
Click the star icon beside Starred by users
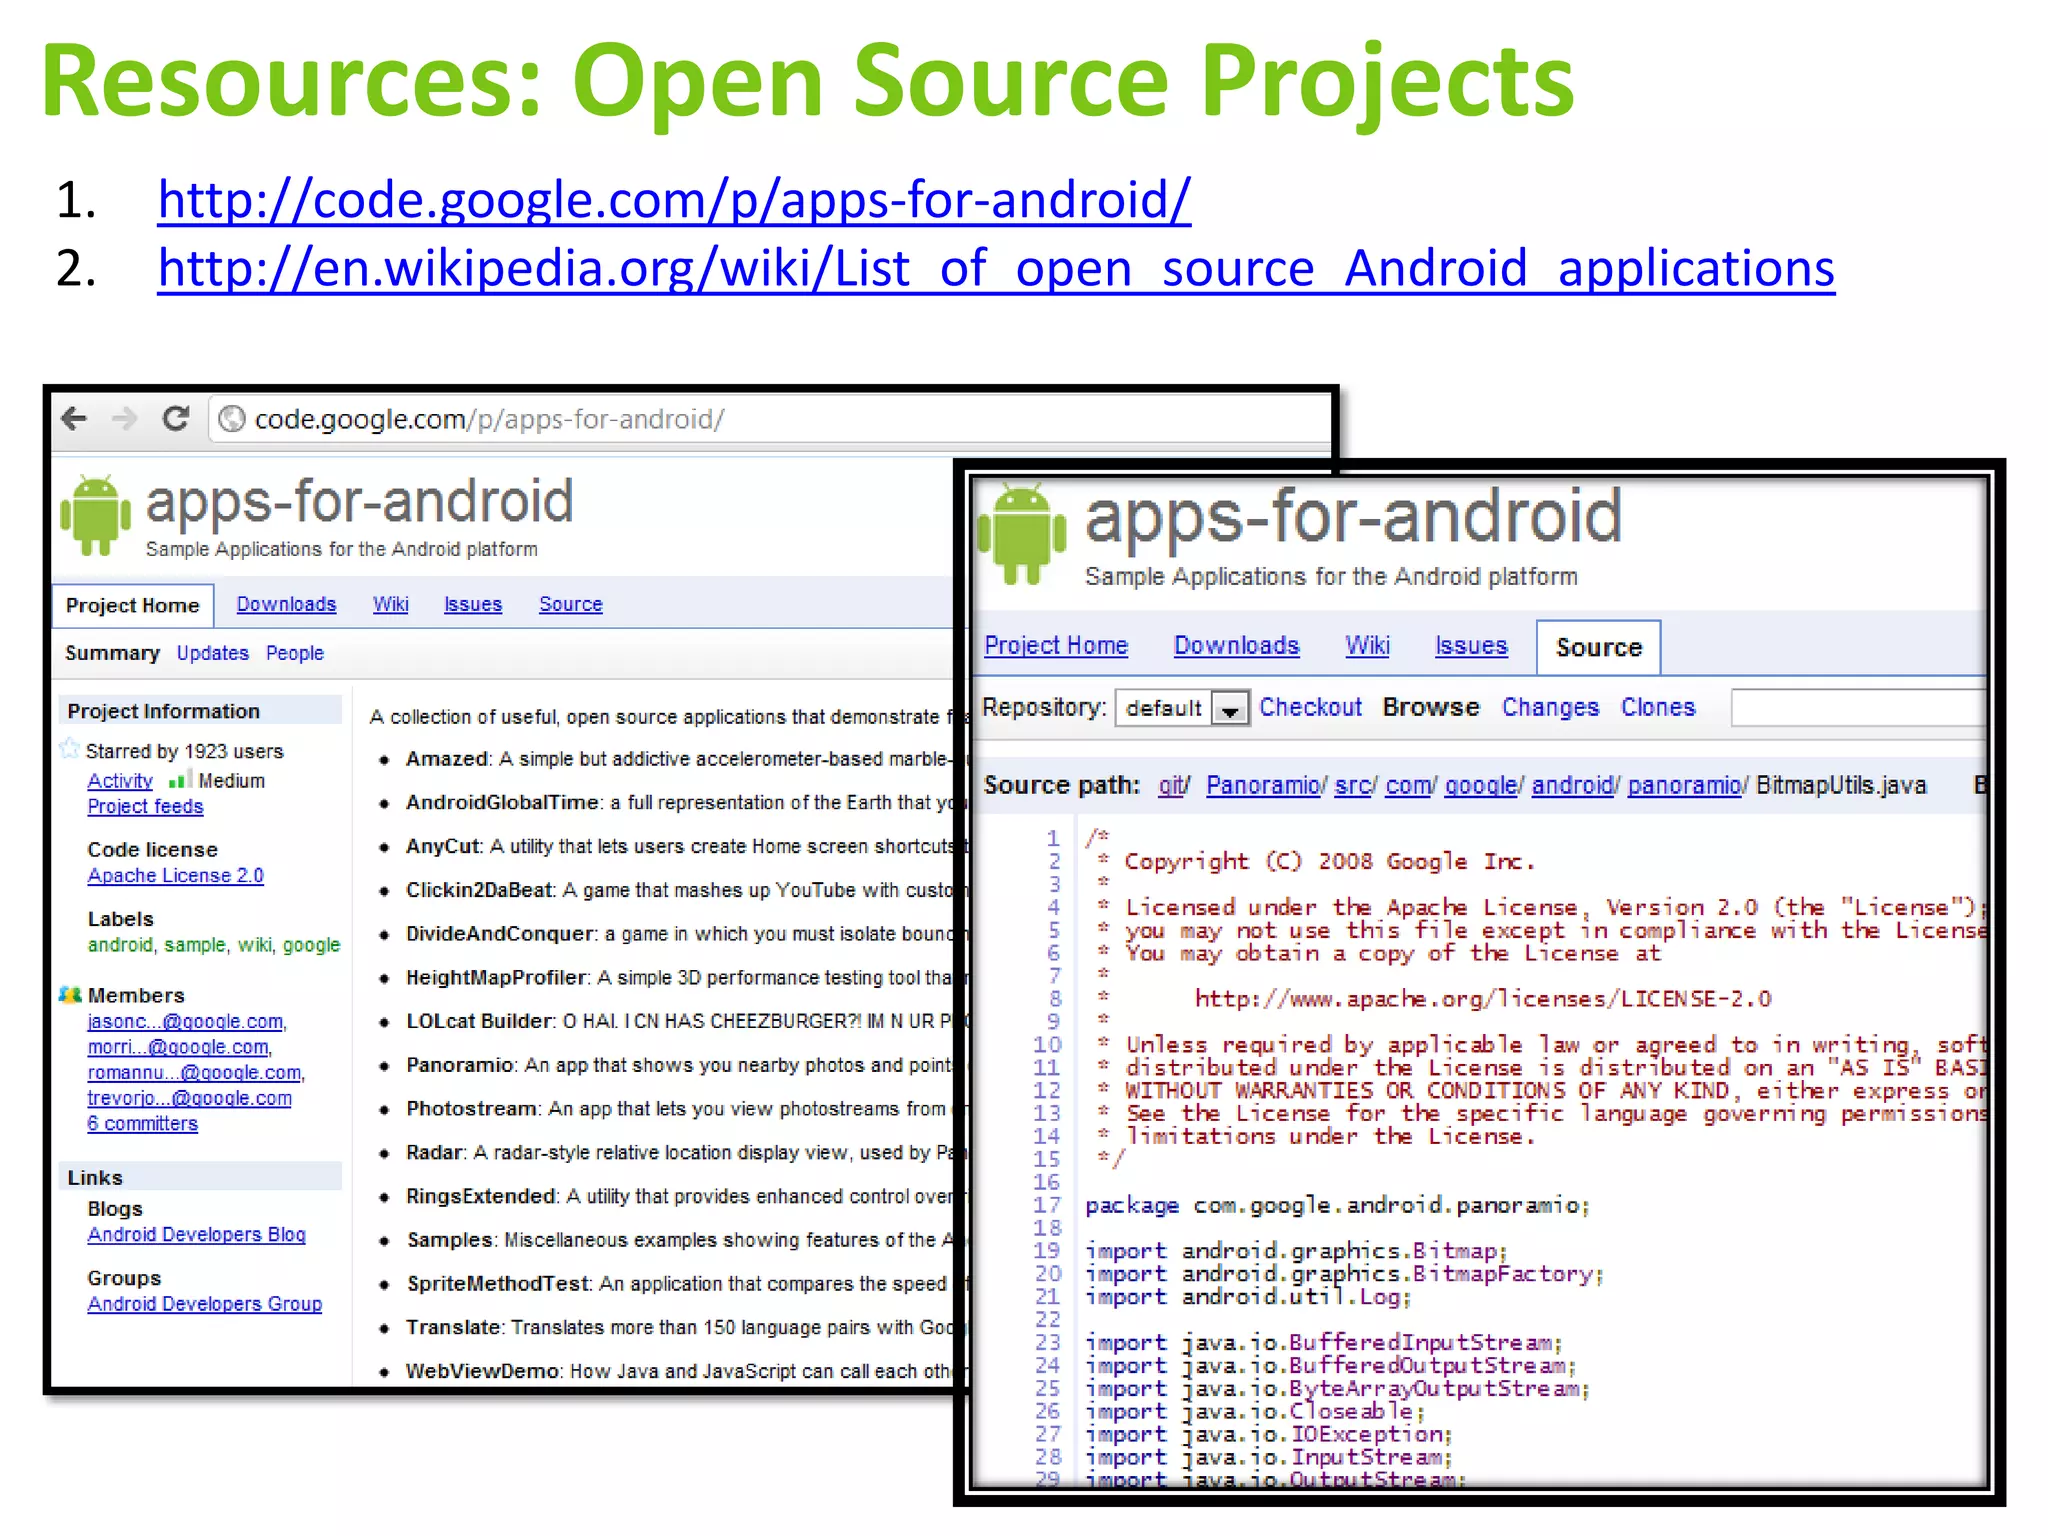70,749
